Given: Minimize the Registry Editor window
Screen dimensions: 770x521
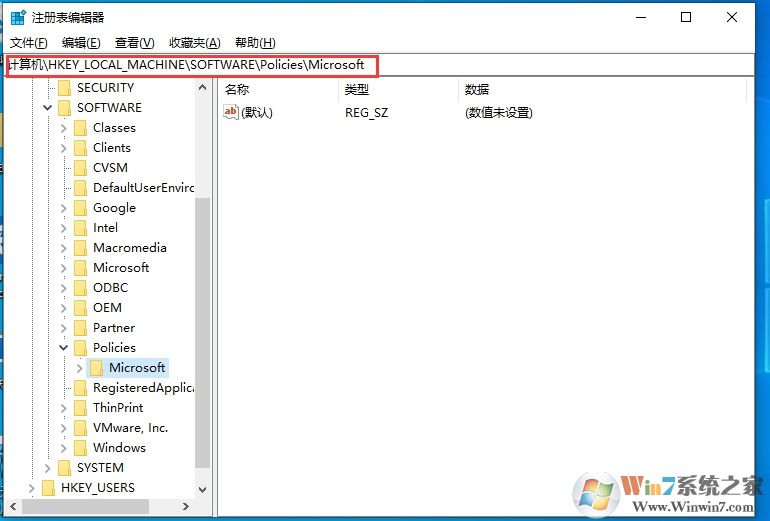Looking at the screenshot, I should (x=641, y=18).
